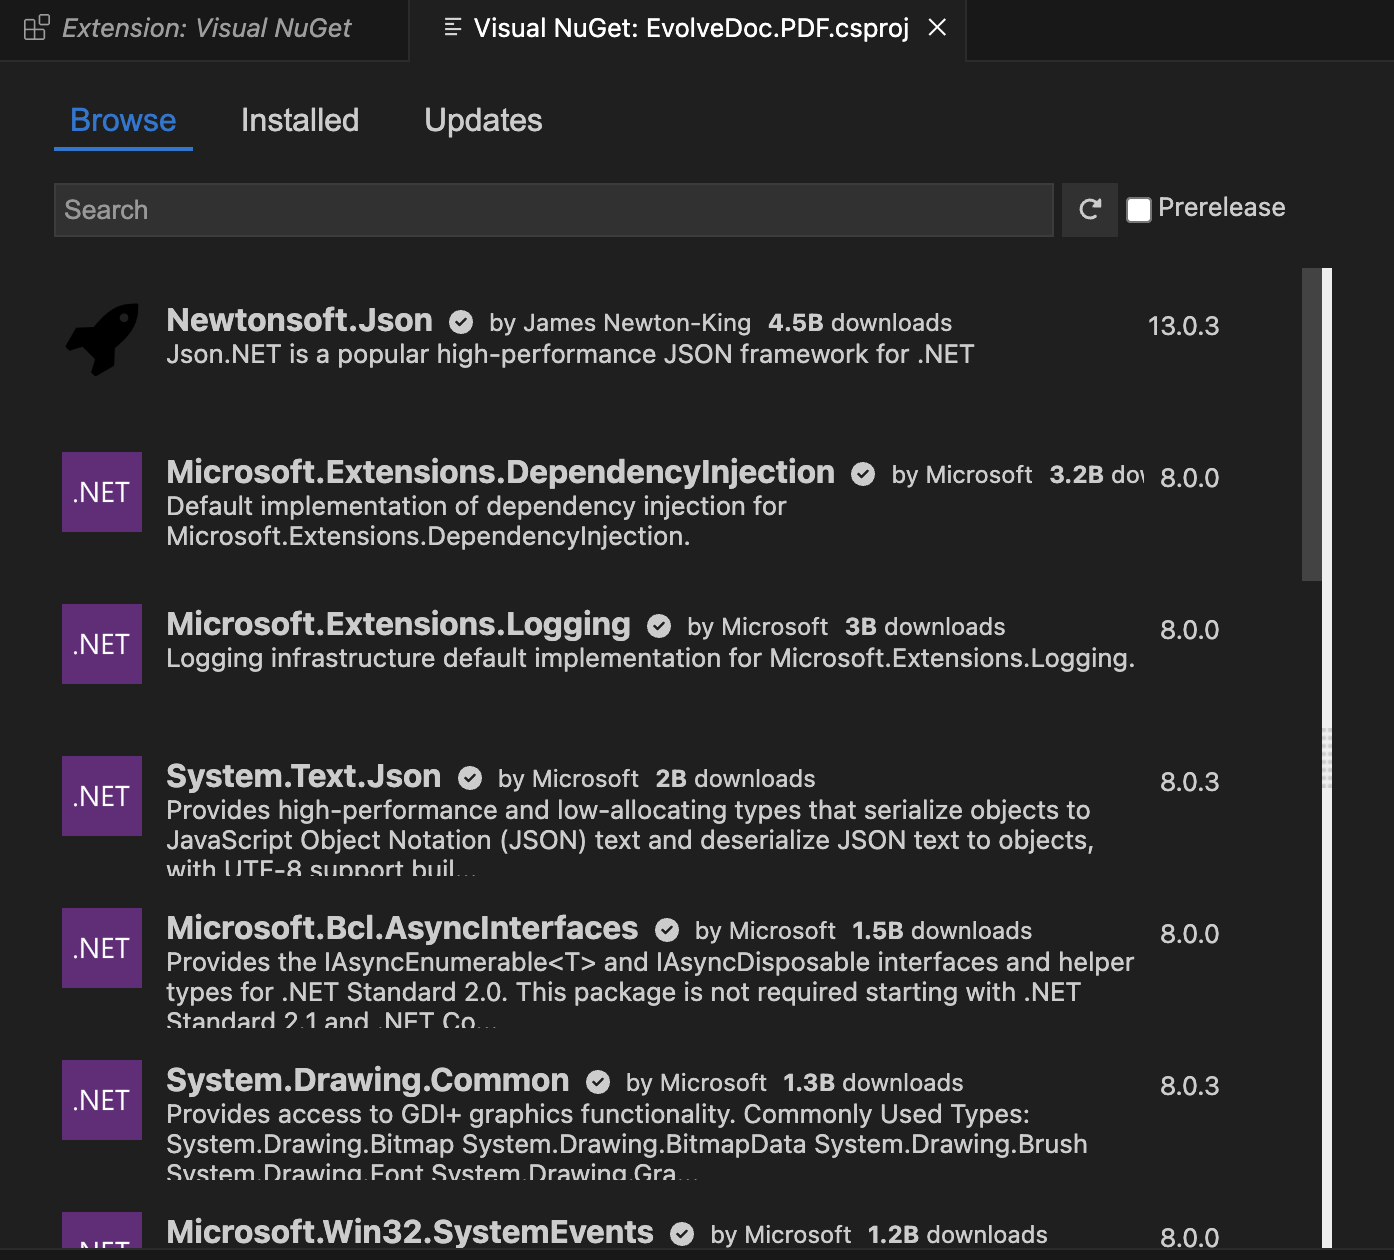Click .NET icon of Microsoft.Bcl.AsyncInterfaces
The image size is (1394, 1260).
coord(102,948)
